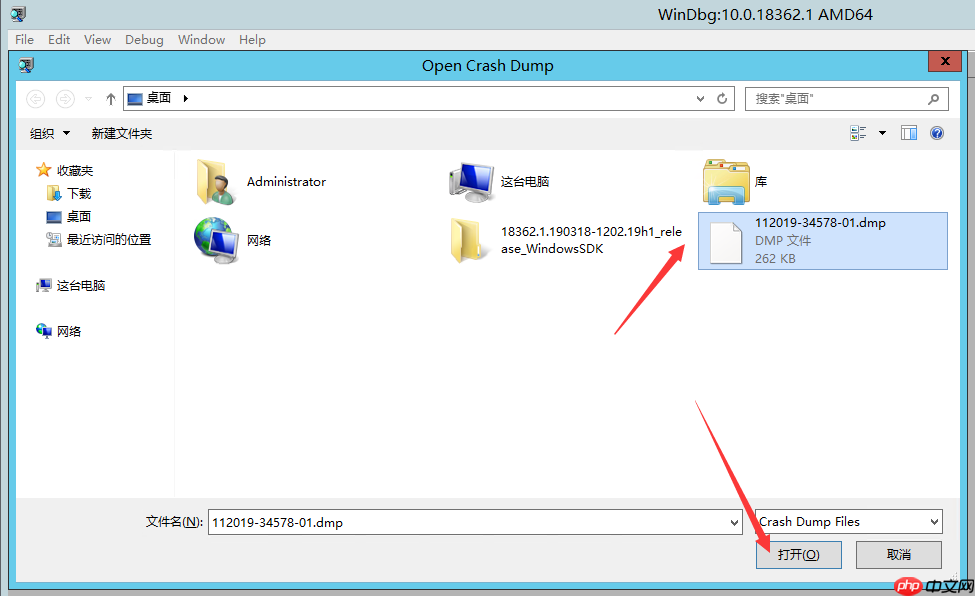Toggle the preview pane icon
This screenshot has width=975, height=596.
click(908, 133)
